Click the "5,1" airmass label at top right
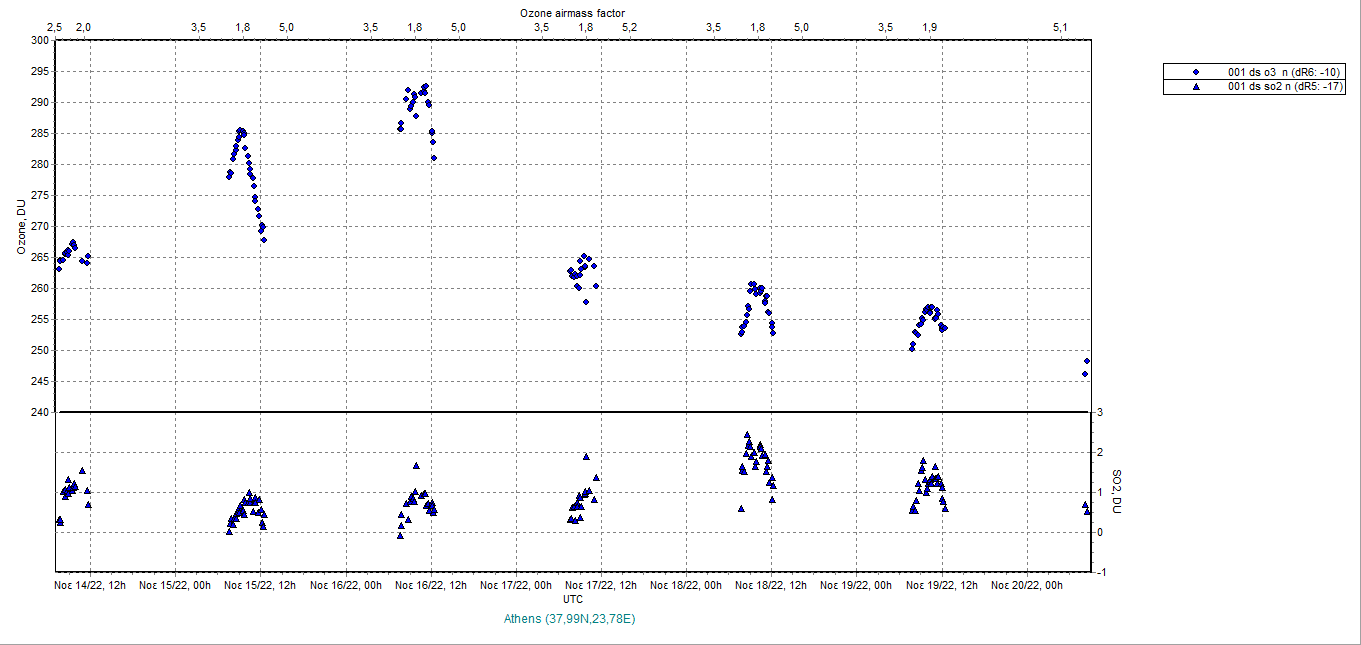Viewport: 1361px width, 645px height. (x=1061, y=27)
